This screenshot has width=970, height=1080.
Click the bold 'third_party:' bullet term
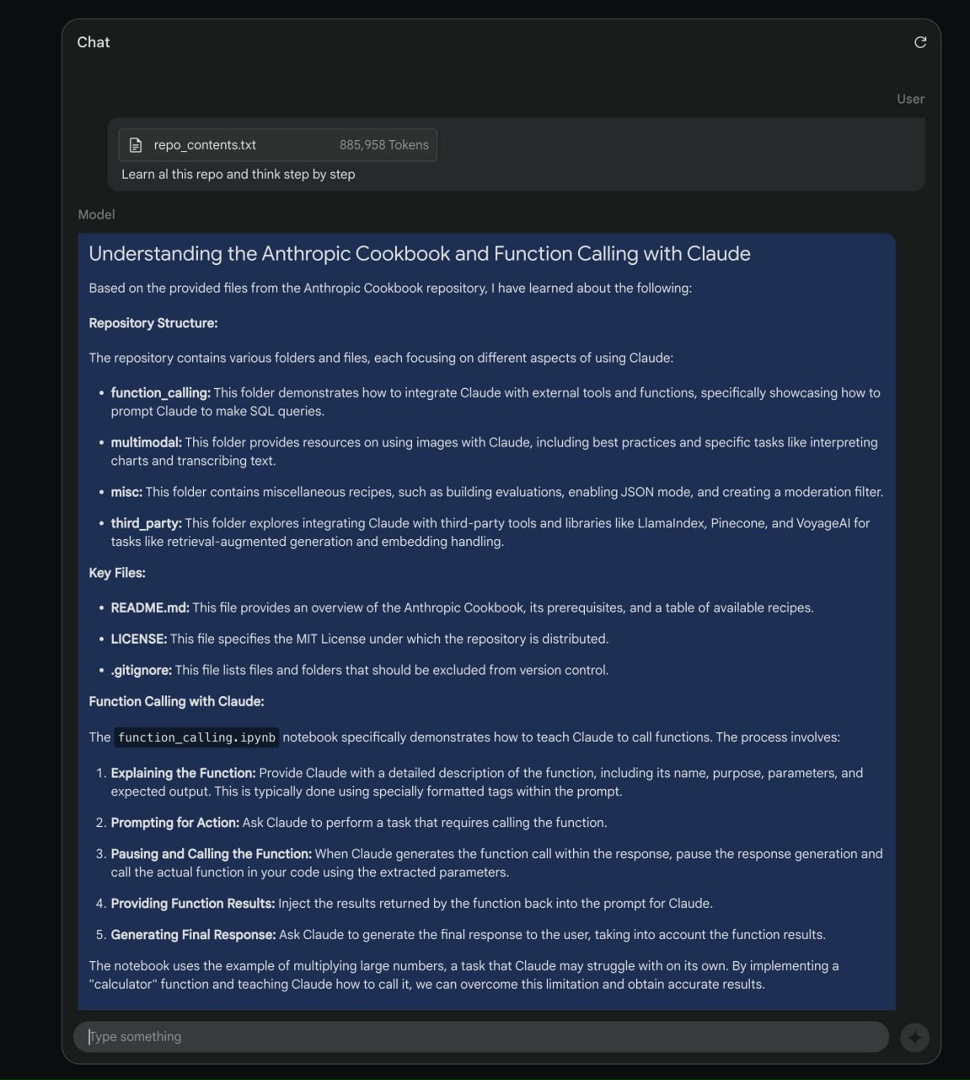146,523
